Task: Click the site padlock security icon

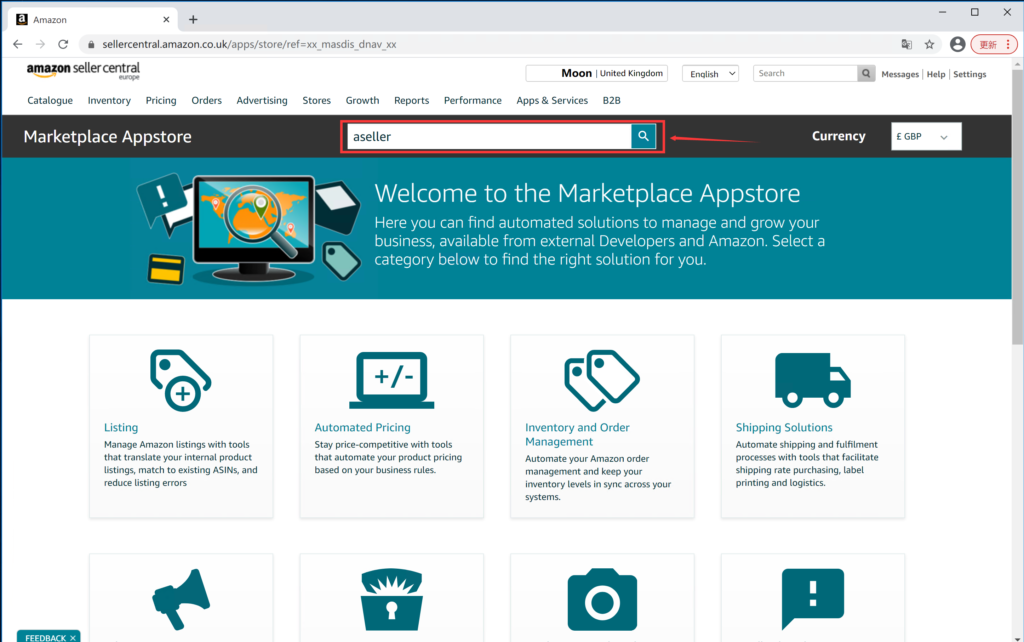Action: [x=91, y=44]
